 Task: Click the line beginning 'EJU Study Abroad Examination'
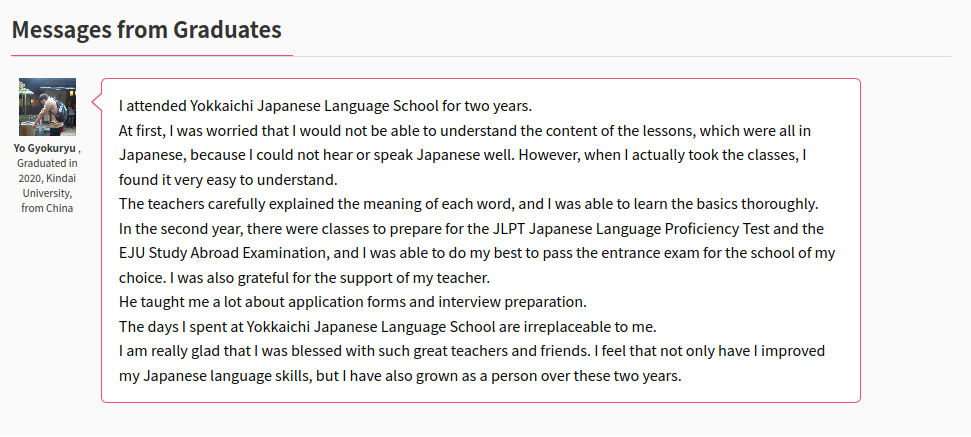(477, 253)
